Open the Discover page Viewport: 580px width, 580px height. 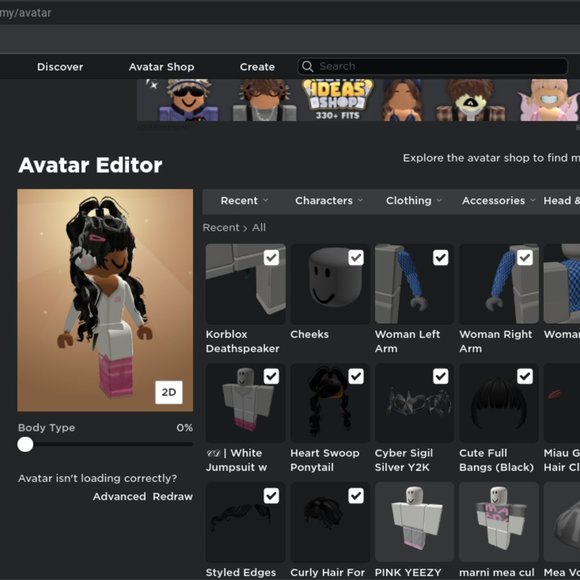click(x=60, y=67)
